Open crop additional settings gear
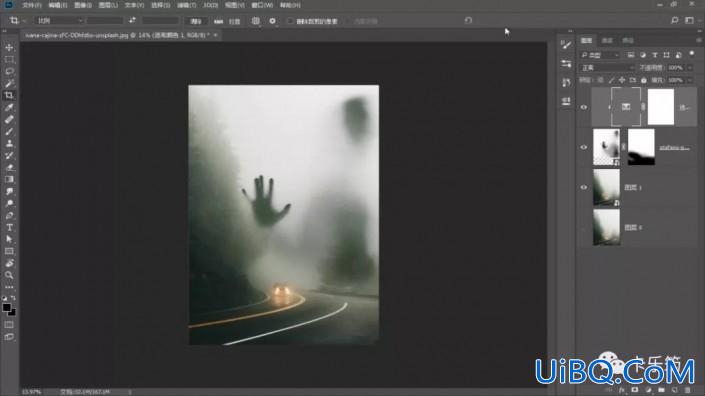This screenshot has height=396, width=705. point(272,21)
